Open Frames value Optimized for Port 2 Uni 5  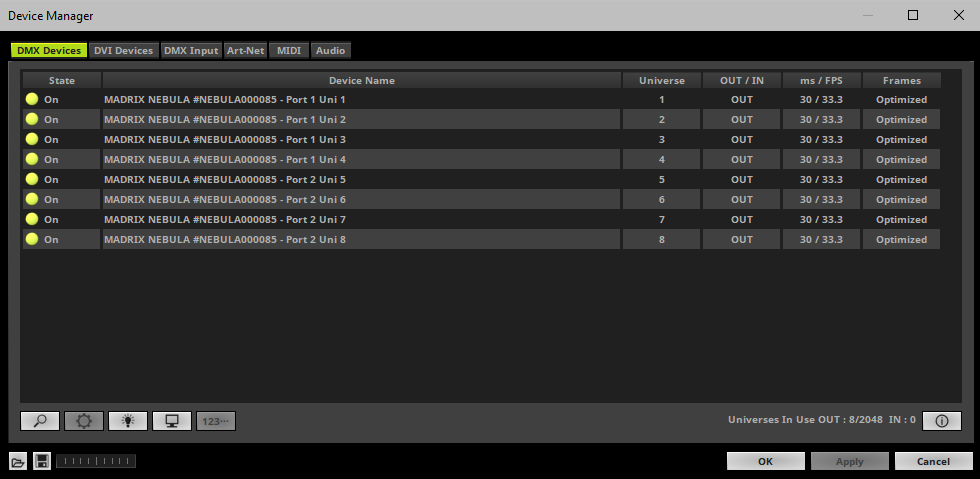(901, 179)
